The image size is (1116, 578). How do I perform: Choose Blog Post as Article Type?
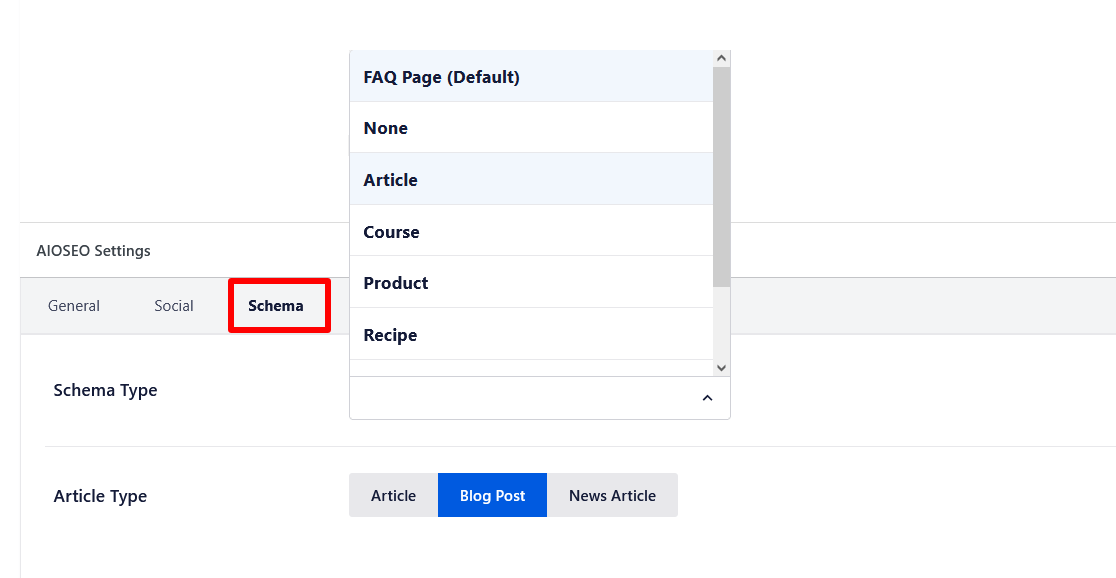pyautogui.click(x=492, y=495)
